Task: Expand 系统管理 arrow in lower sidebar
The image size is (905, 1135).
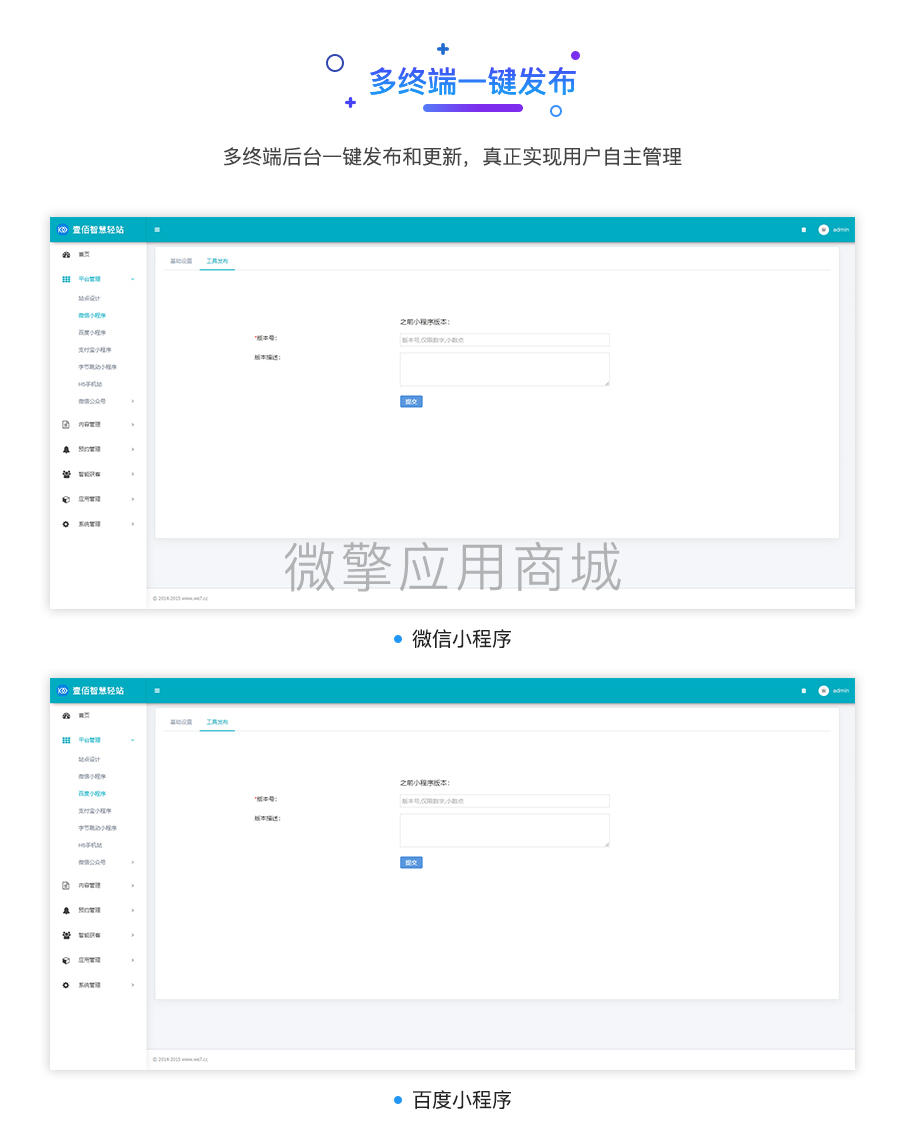Action: click(132, 985)
